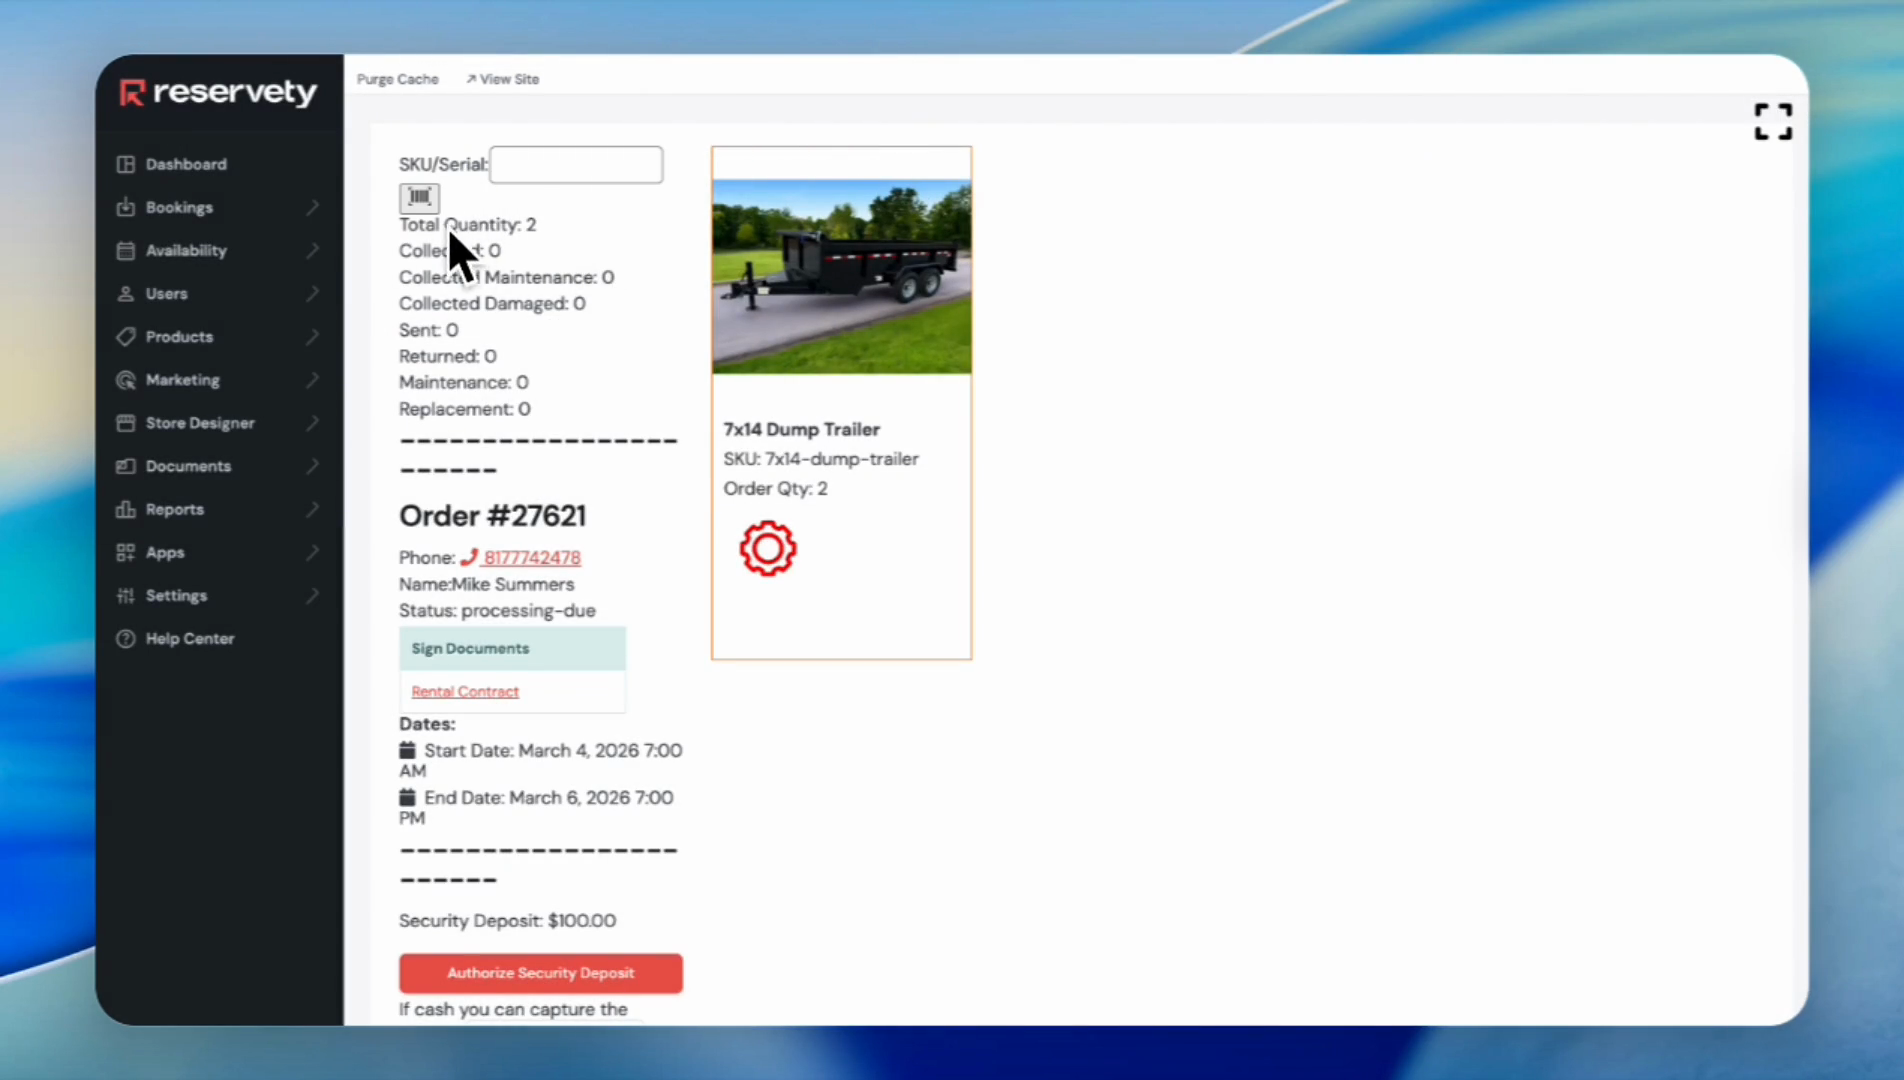Viewport: 1904px width, 1080px height.
Task: Open the Dashboard from the sidebar
Action: [x=185, y=164]
